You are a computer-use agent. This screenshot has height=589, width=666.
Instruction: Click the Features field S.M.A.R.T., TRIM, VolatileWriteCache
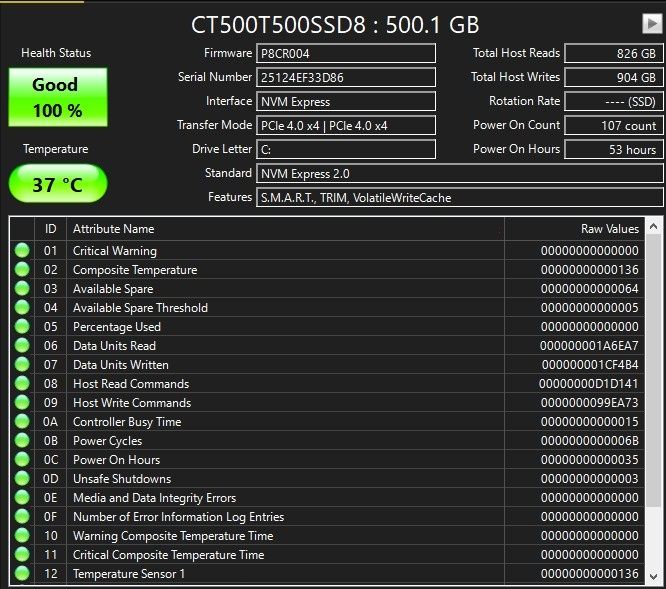(x=460, y=197)
